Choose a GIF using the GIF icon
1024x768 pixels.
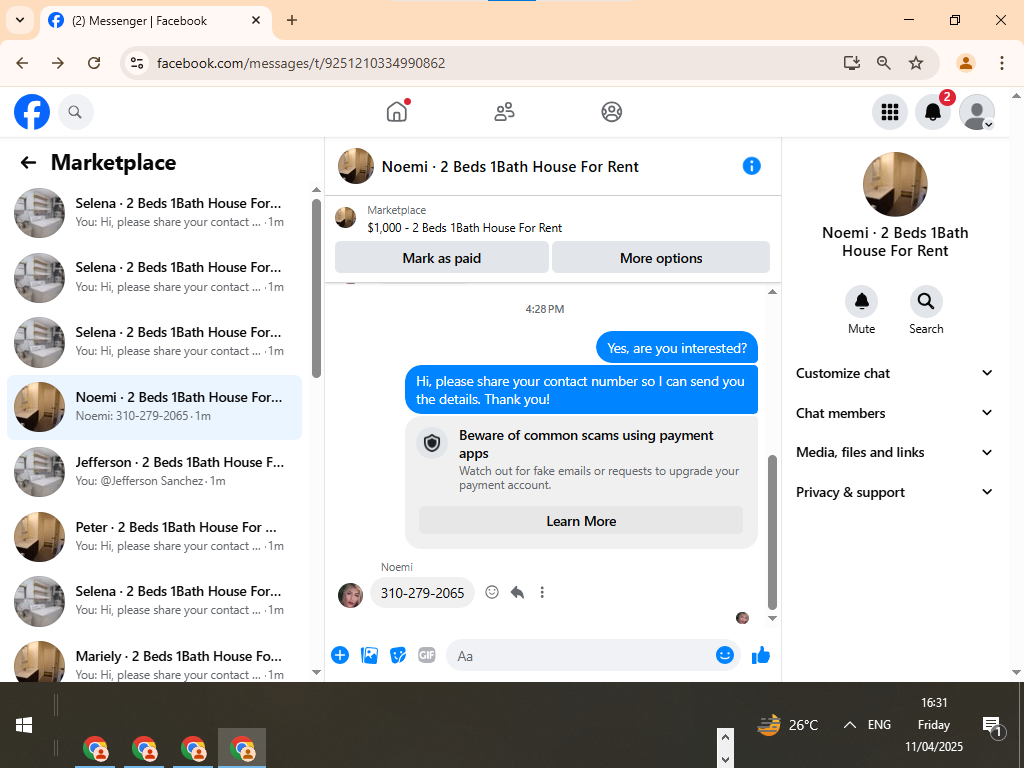[x=426, y=655]
